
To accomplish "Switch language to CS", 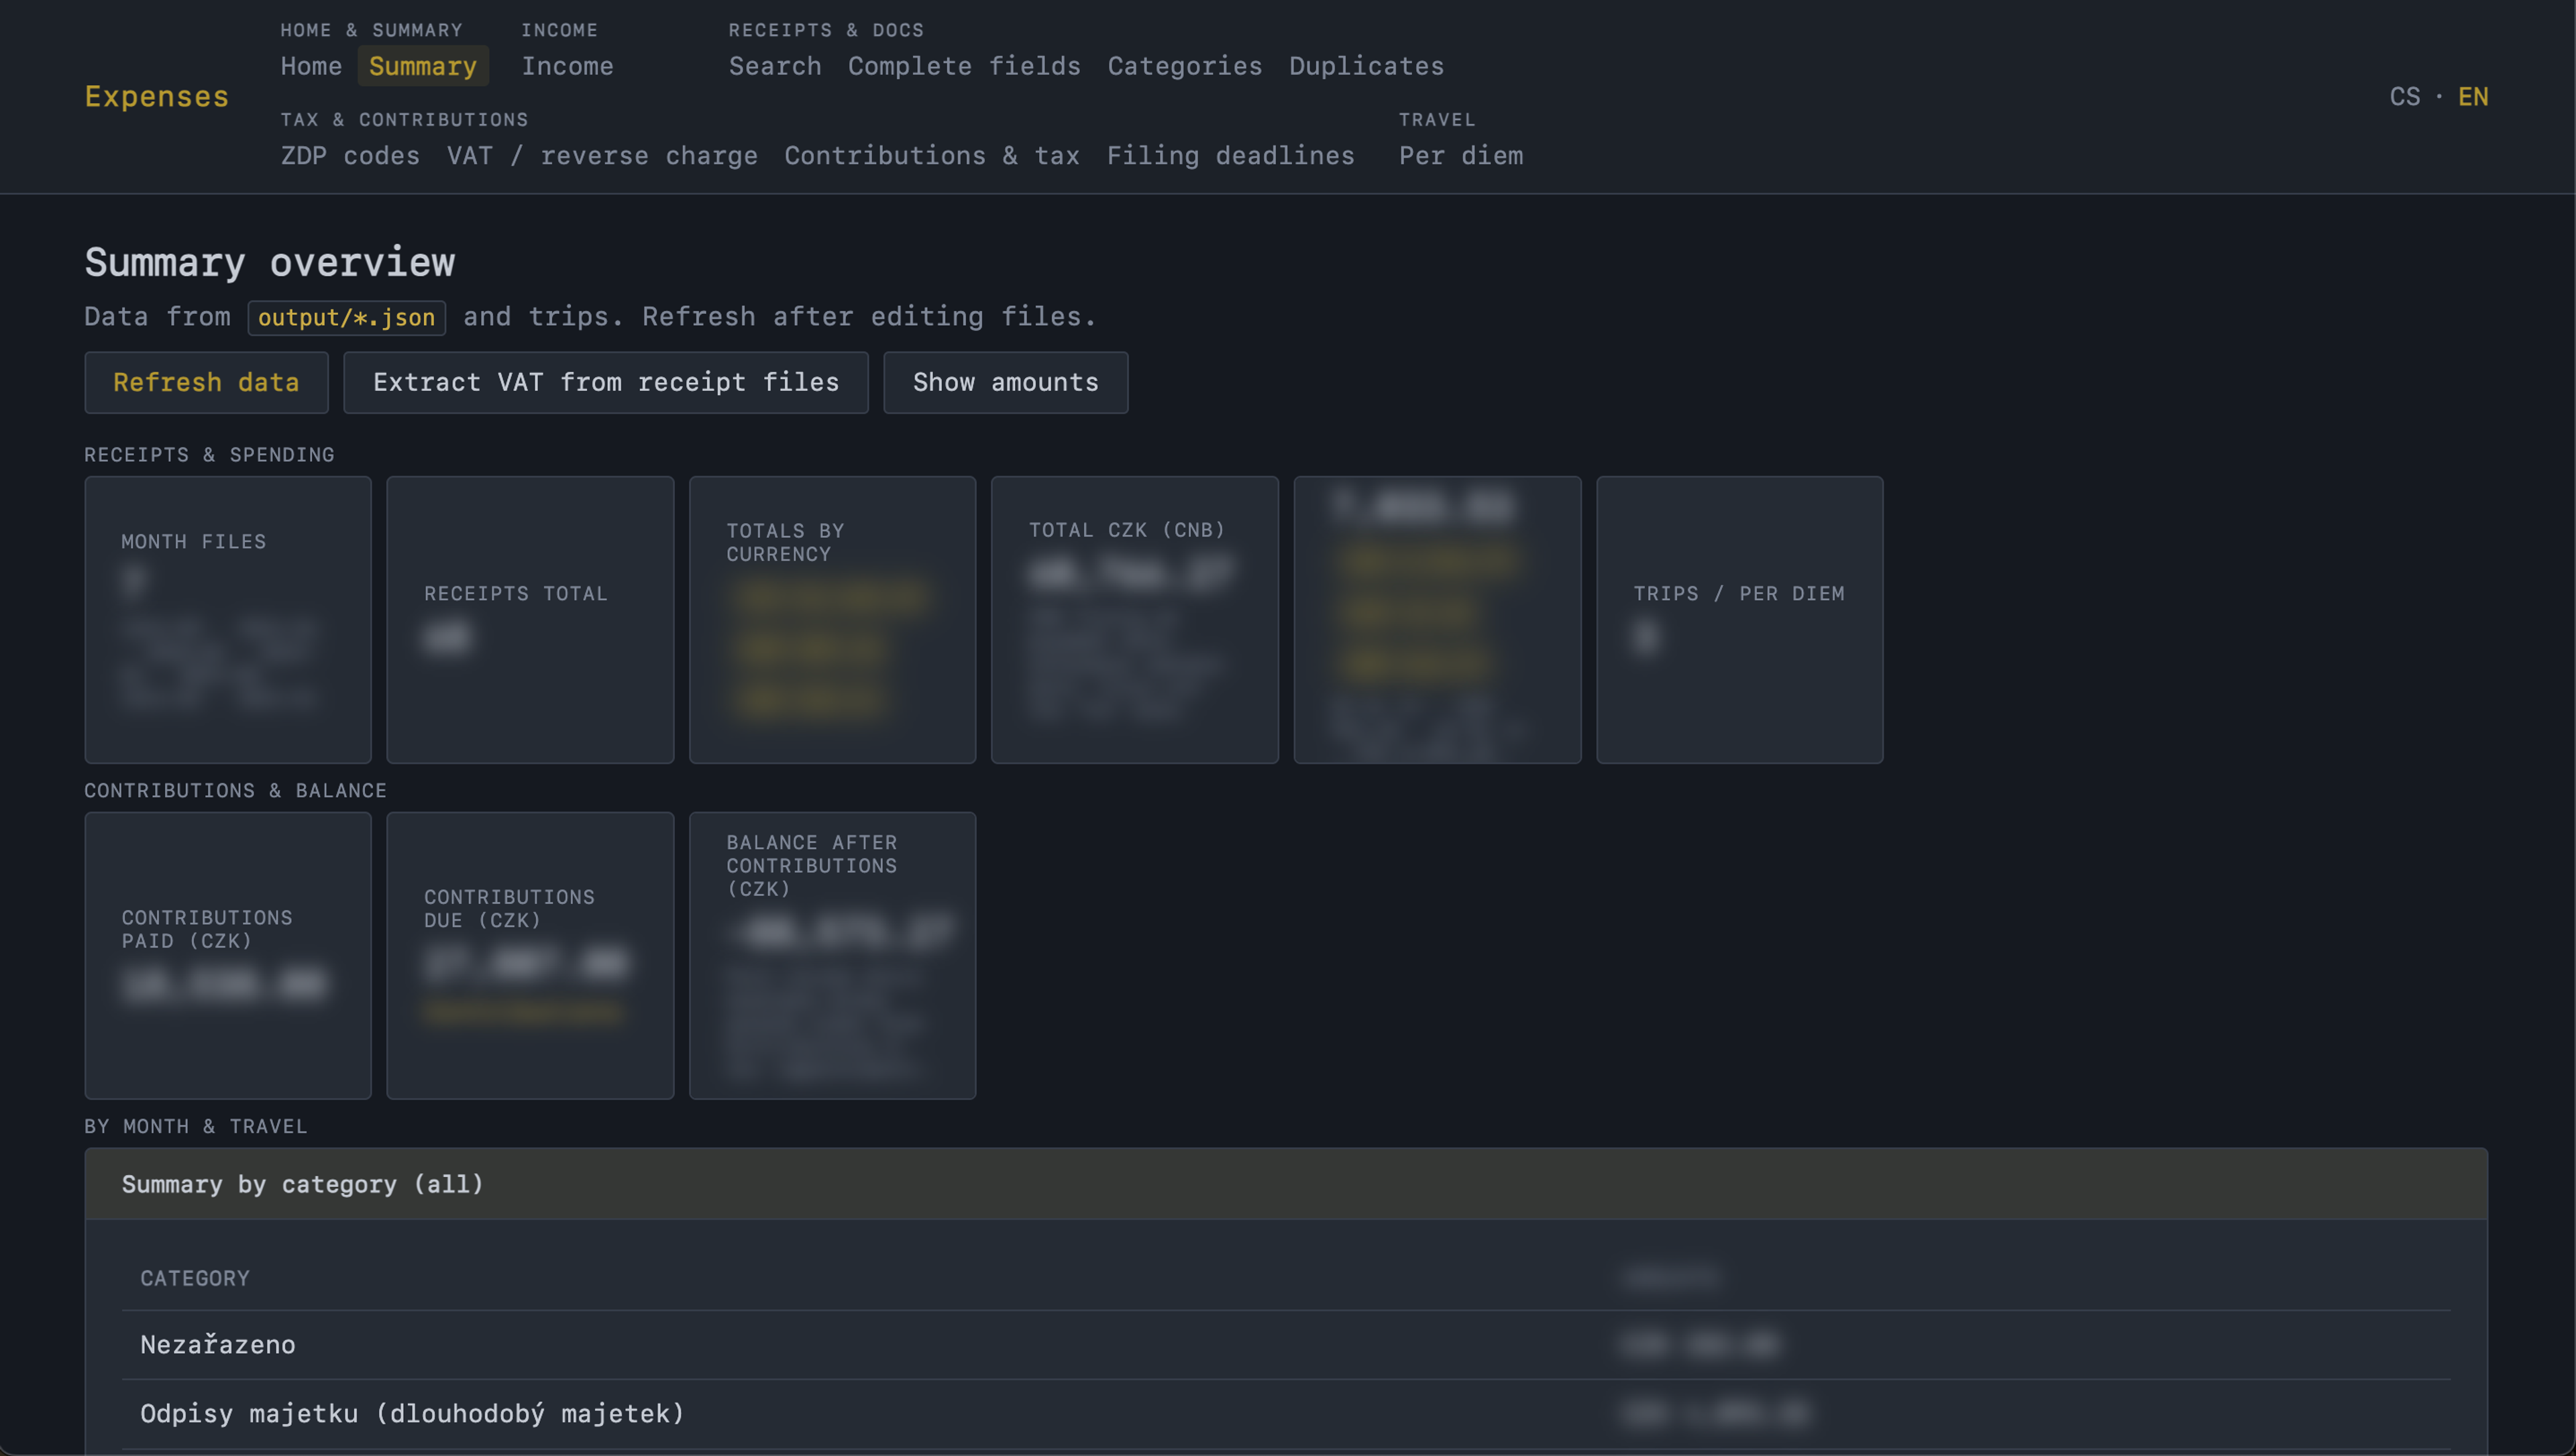I will coord(2405,97).
